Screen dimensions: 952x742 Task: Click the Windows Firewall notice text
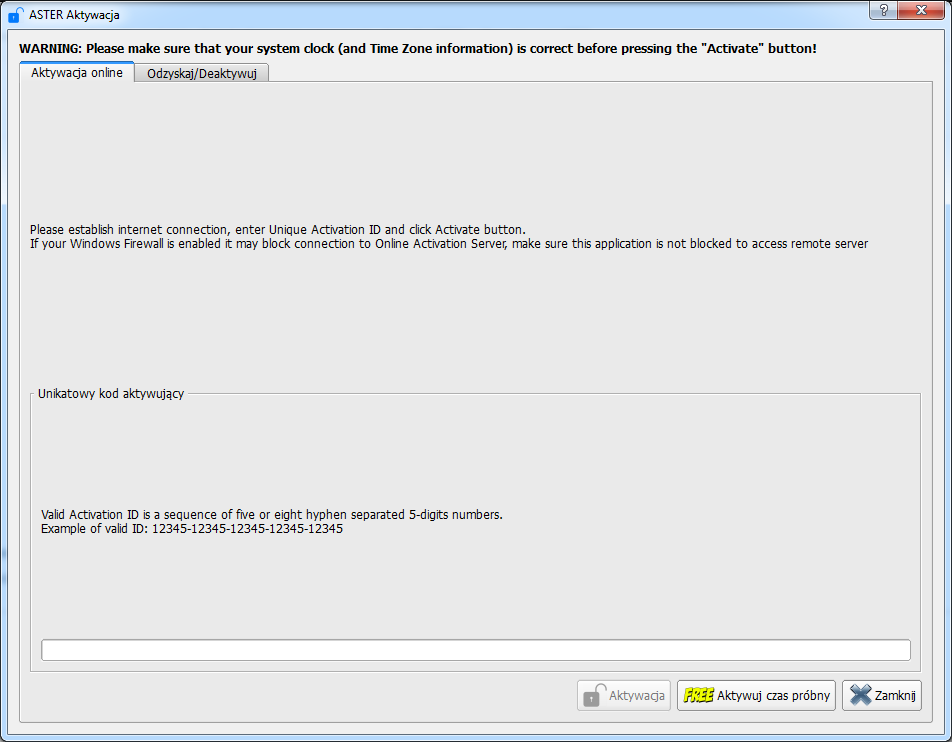pyautogui.click(x=449, y=243)
